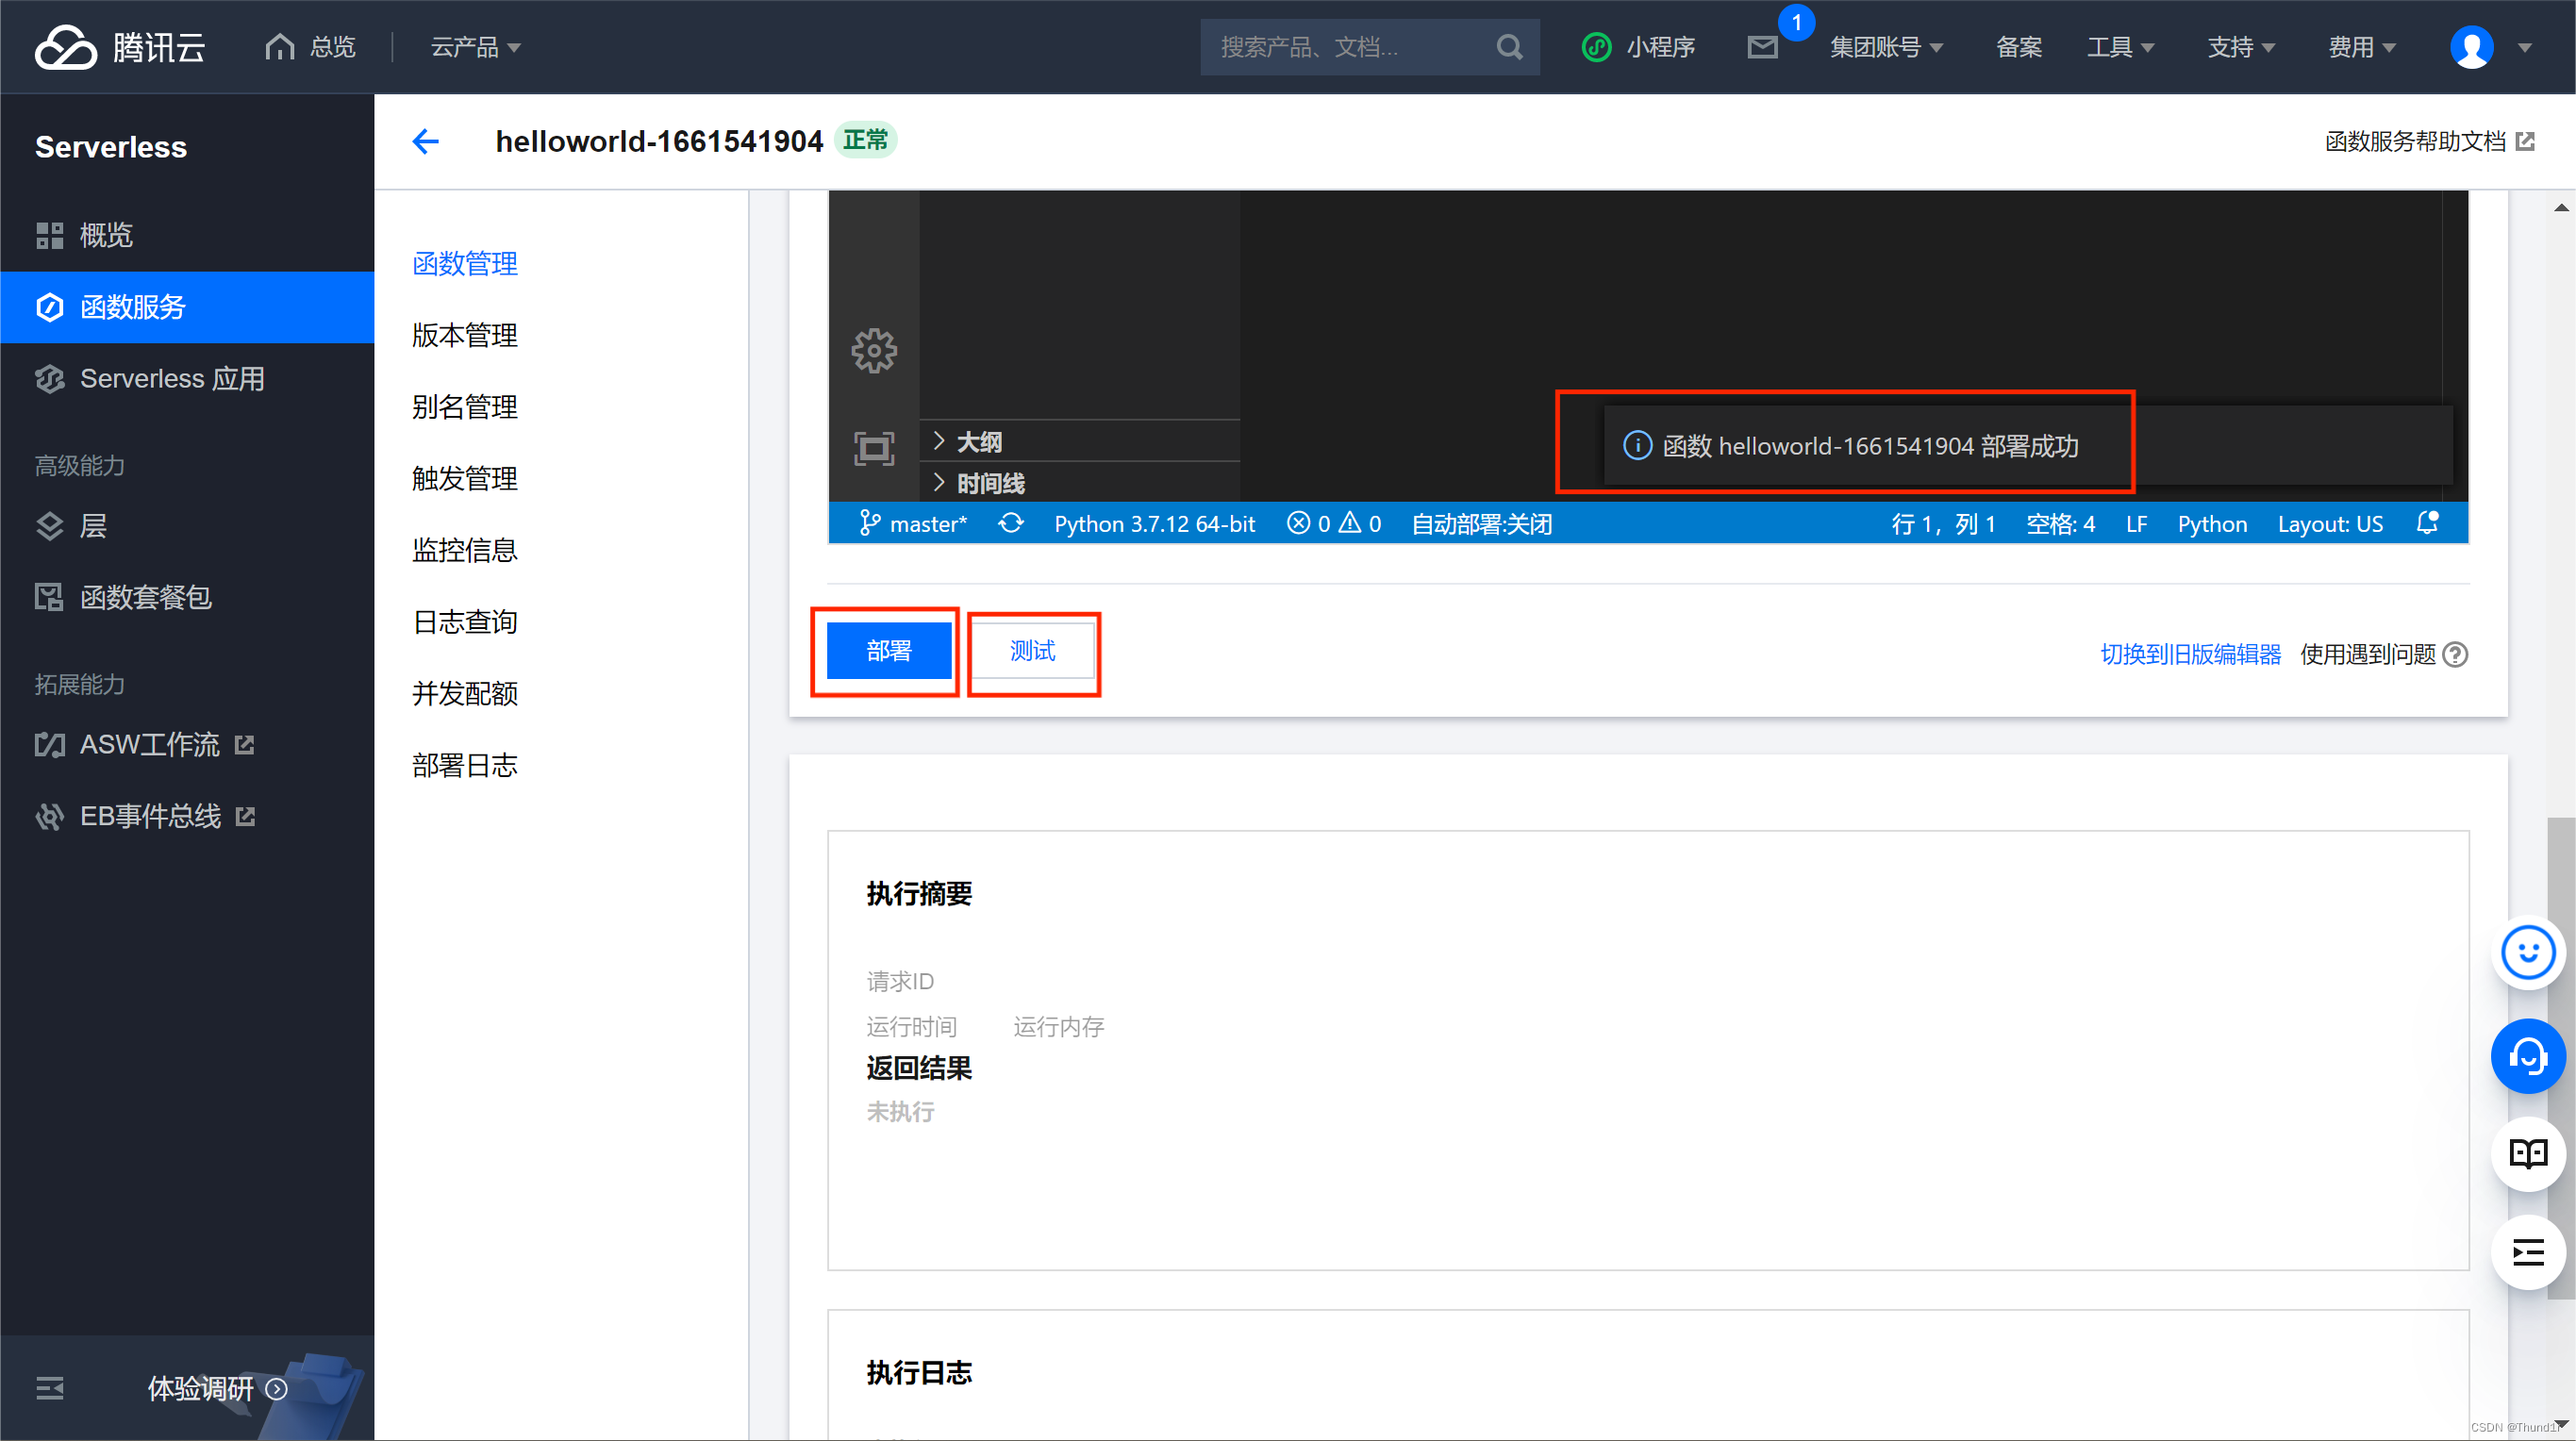2576x1441 pixels.
Task: Select Python 3.7.12 64-bit interpreter
Action: pyautogui.click(x=1154, y=523)
